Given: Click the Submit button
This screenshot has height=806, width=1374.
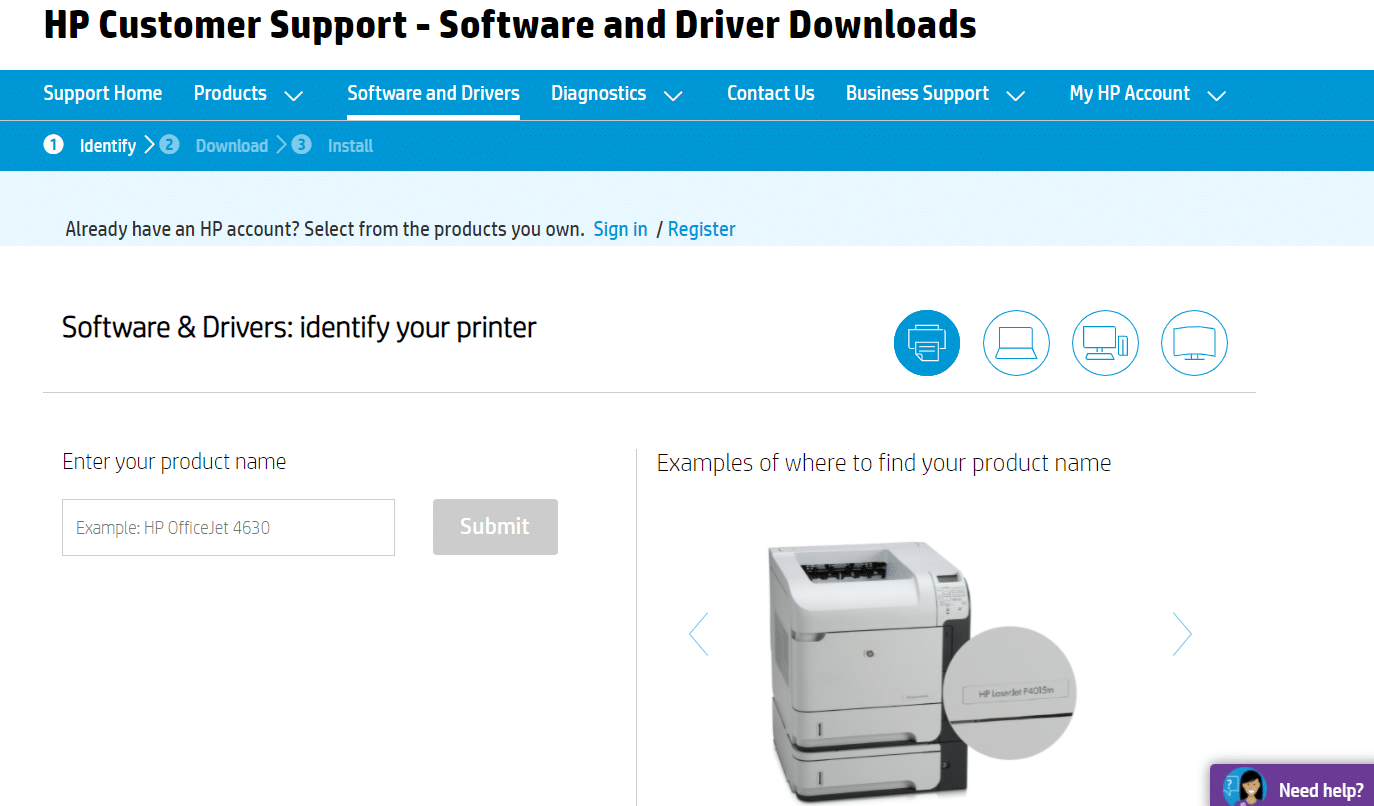Looking at the screenshot, I should click(x=495, y=527).
